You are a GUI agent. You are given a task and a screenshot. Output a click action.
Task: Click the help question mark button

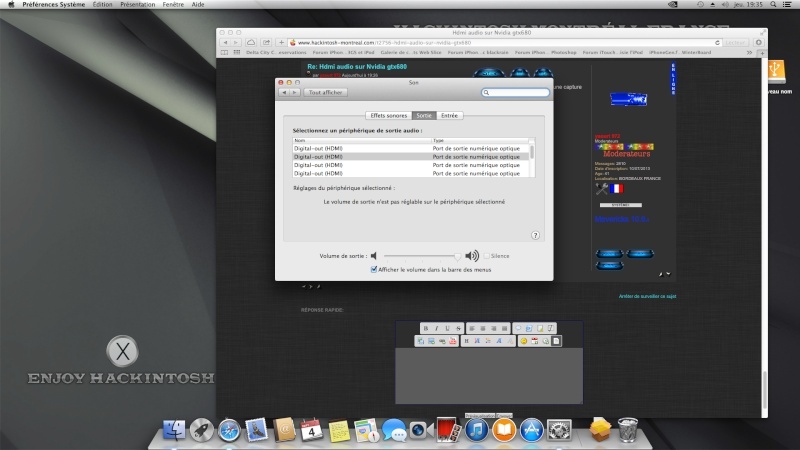pos(535,235)
